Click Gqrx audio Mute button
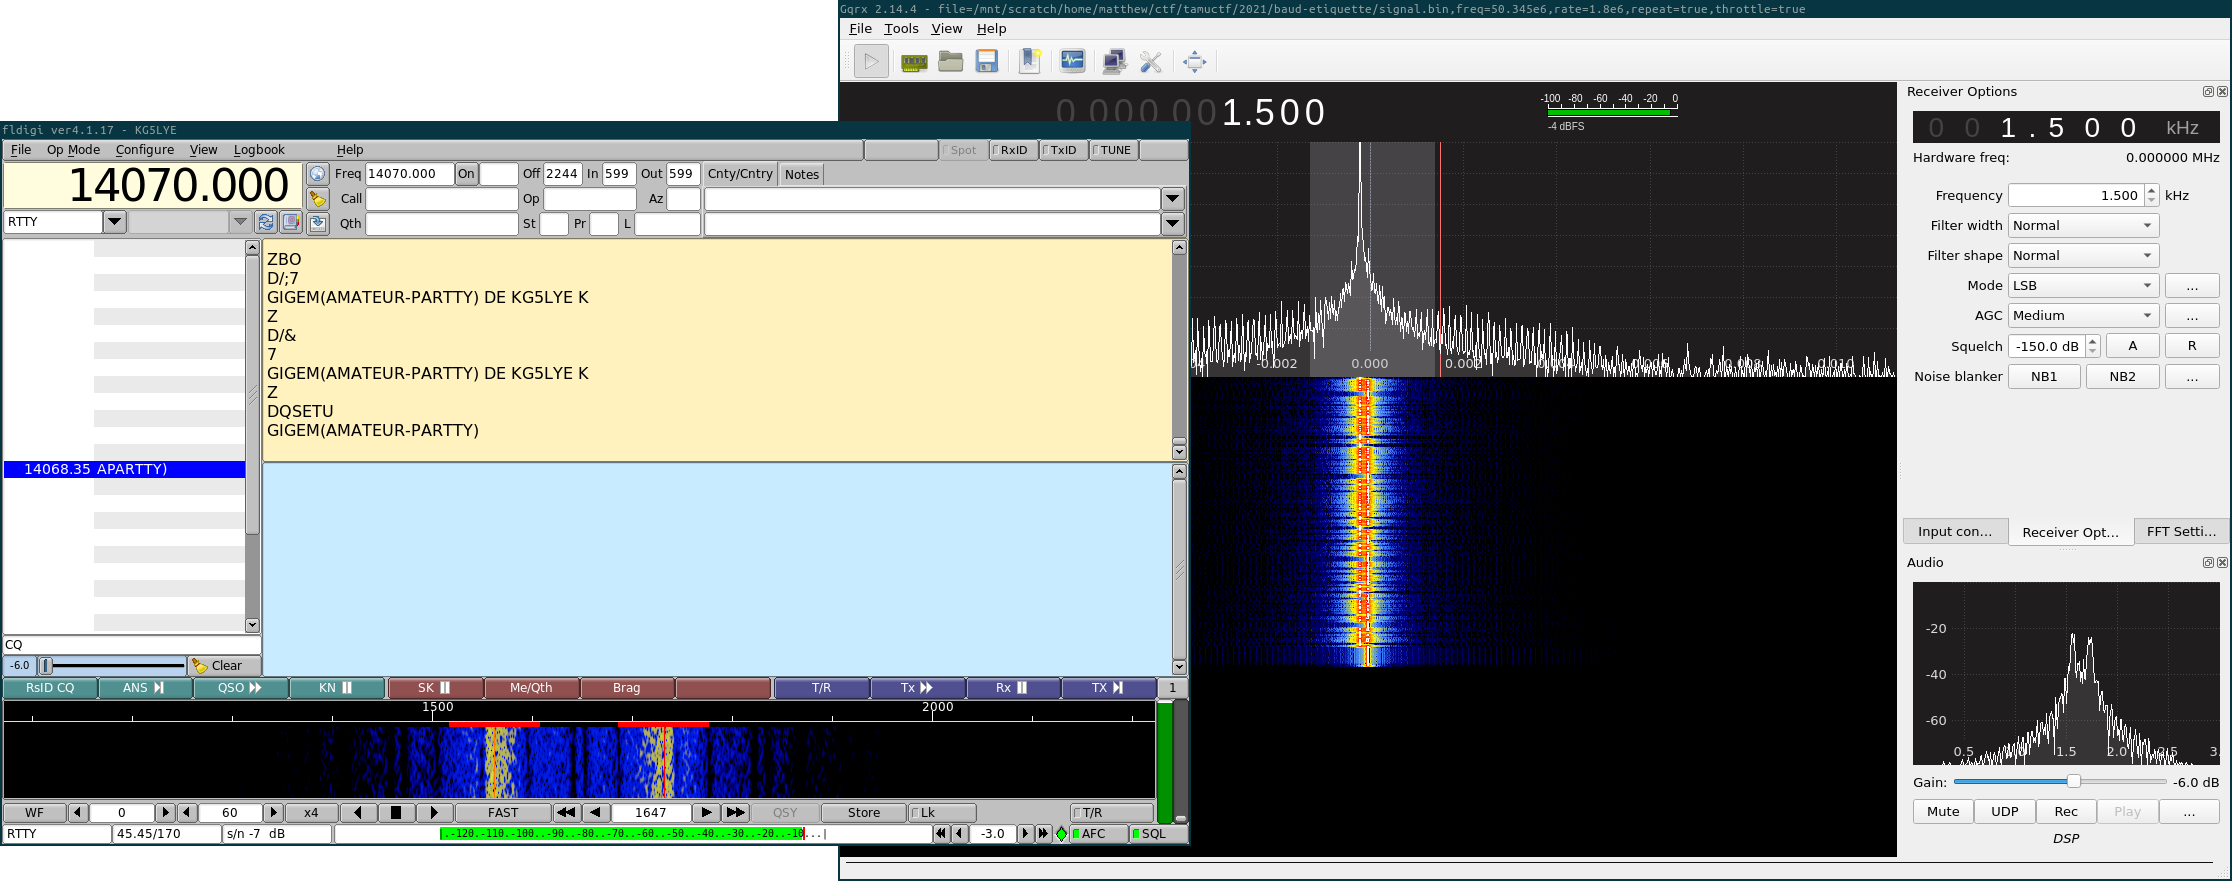The height and width of the screenshot is (881, 2232). pyautogui.click(x=1943, y=812)
